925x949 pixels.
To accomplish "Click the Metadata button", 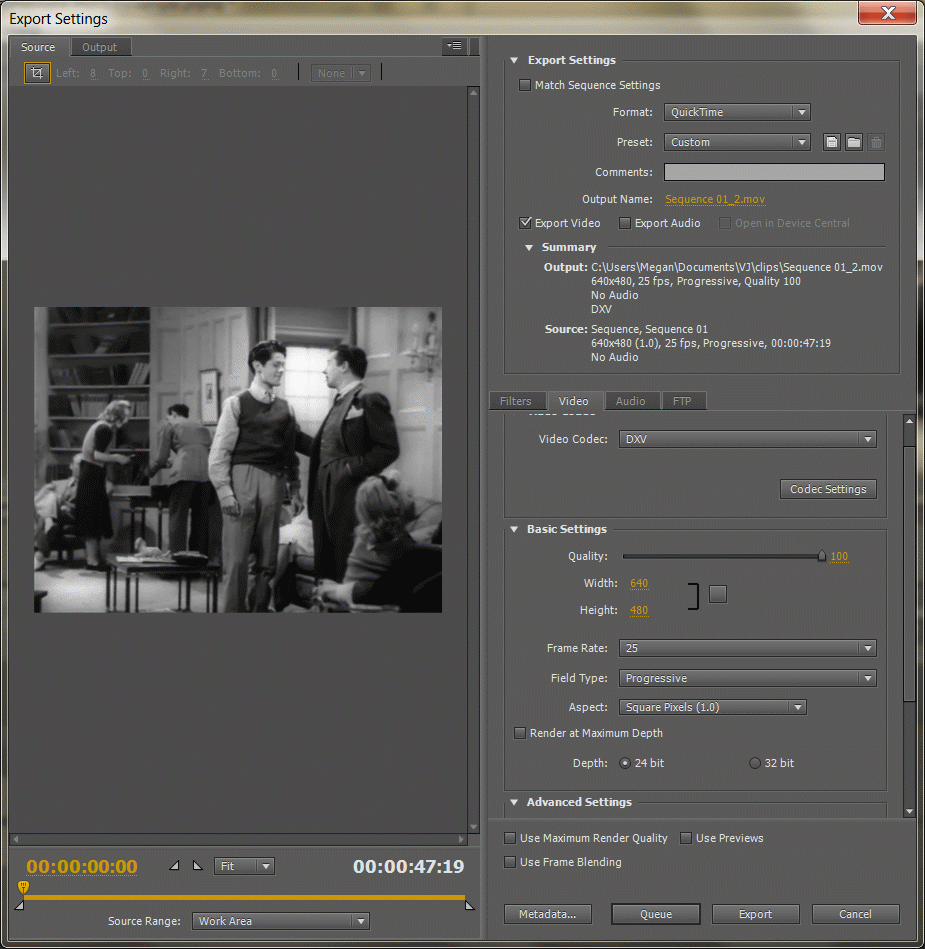I will point(548,914).
